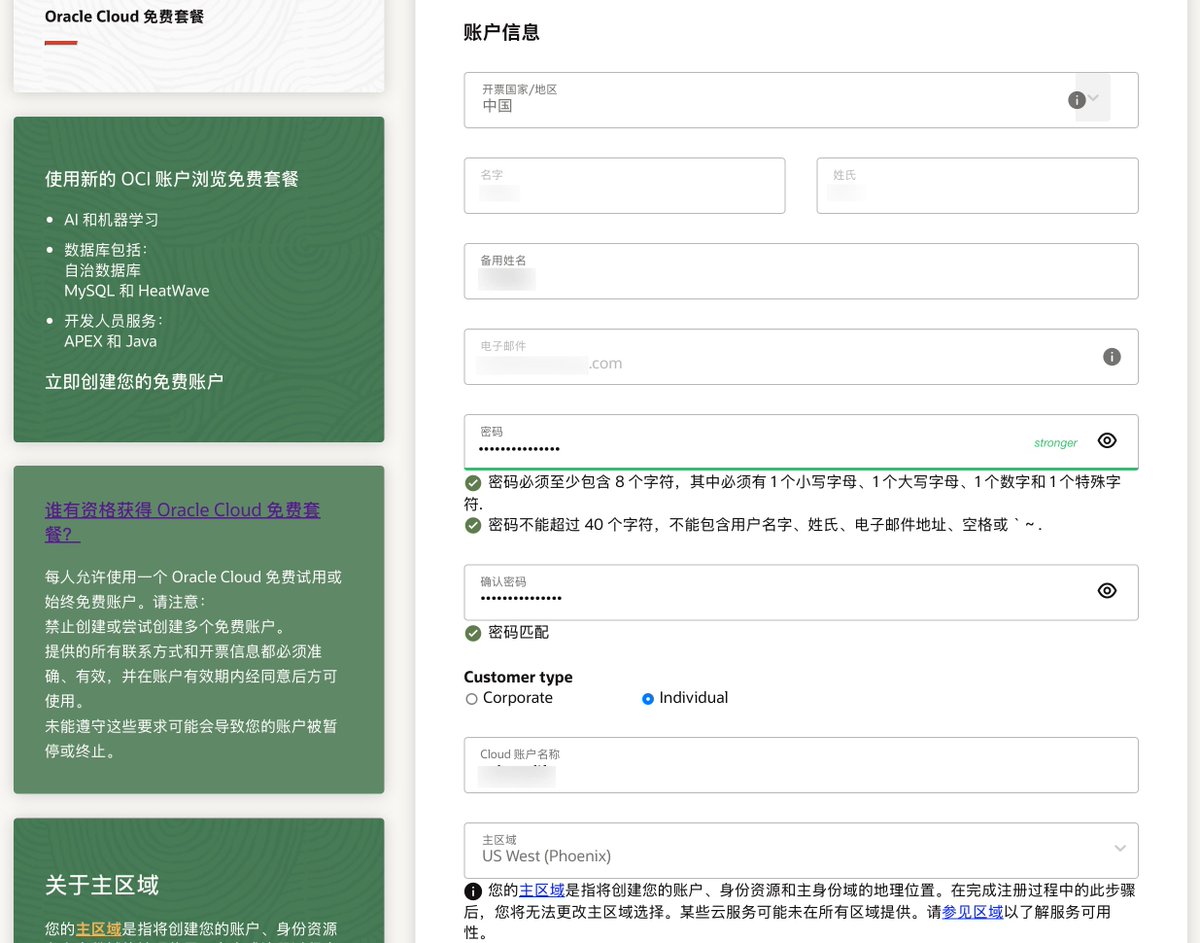The height and width of the screenshot is (943, 1200).
Task: Focus the 名字 first name field
Action: click(624, 185)
